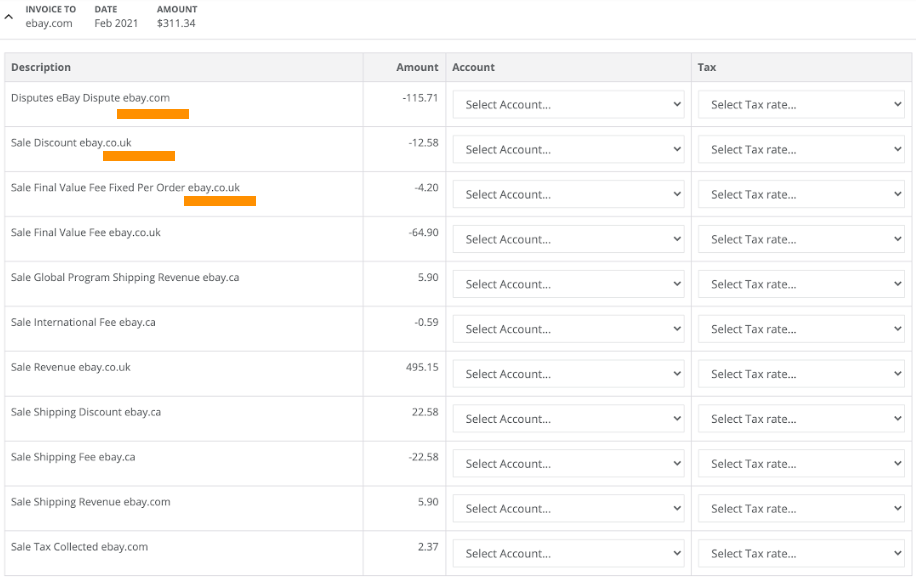Viewport: 916px width, 578px height.
Task: Click 'Sale Discount ebay.co.uk' description
Action: pos(71,143)
